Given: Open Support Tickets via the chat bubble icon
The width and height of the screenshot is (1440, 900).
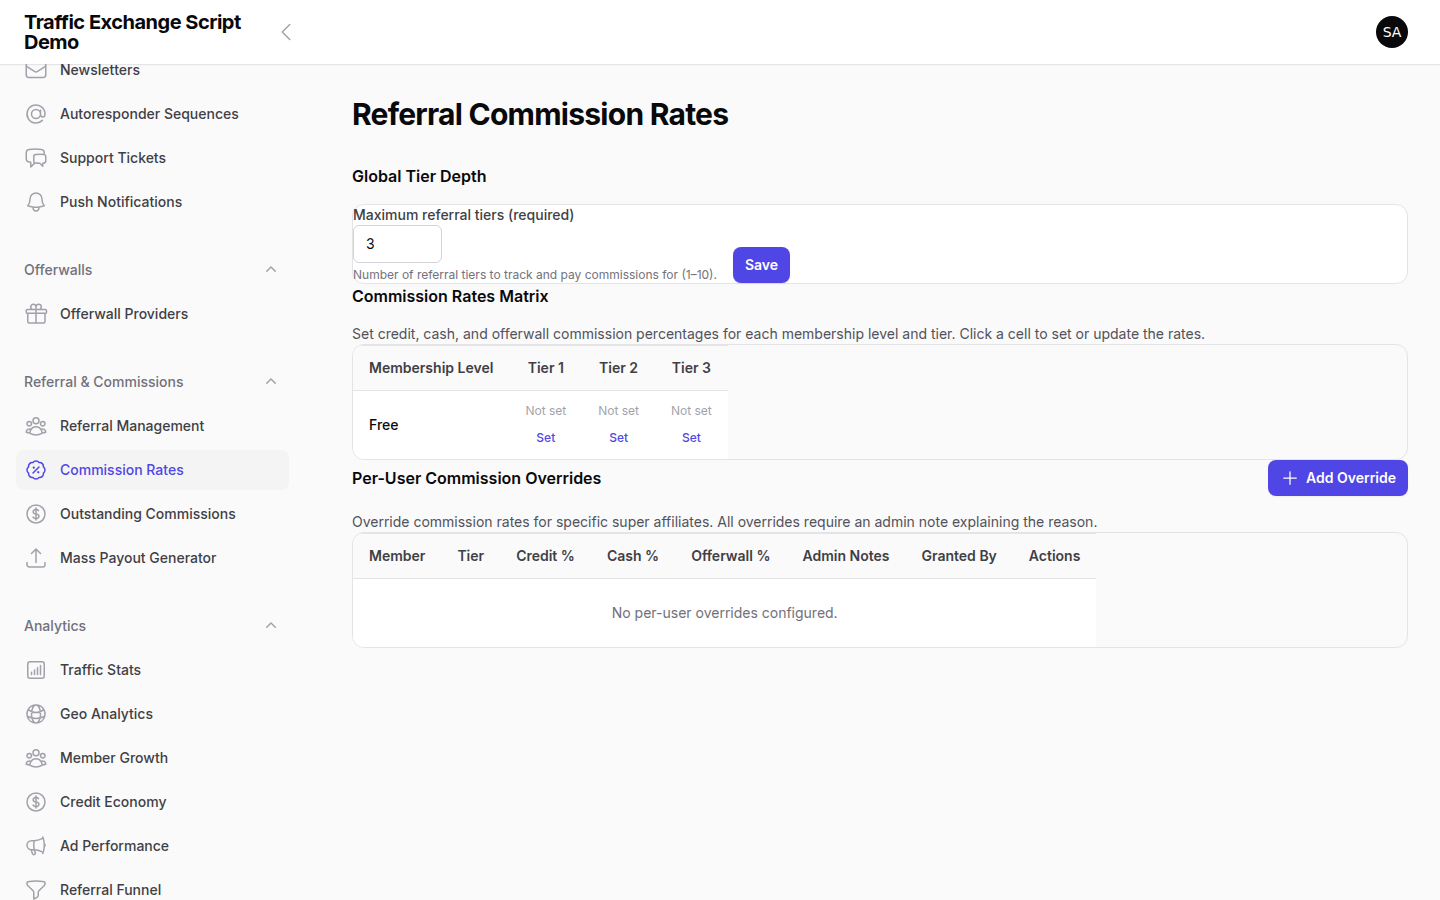Looking at the screenshot, I should pos(36,157).
